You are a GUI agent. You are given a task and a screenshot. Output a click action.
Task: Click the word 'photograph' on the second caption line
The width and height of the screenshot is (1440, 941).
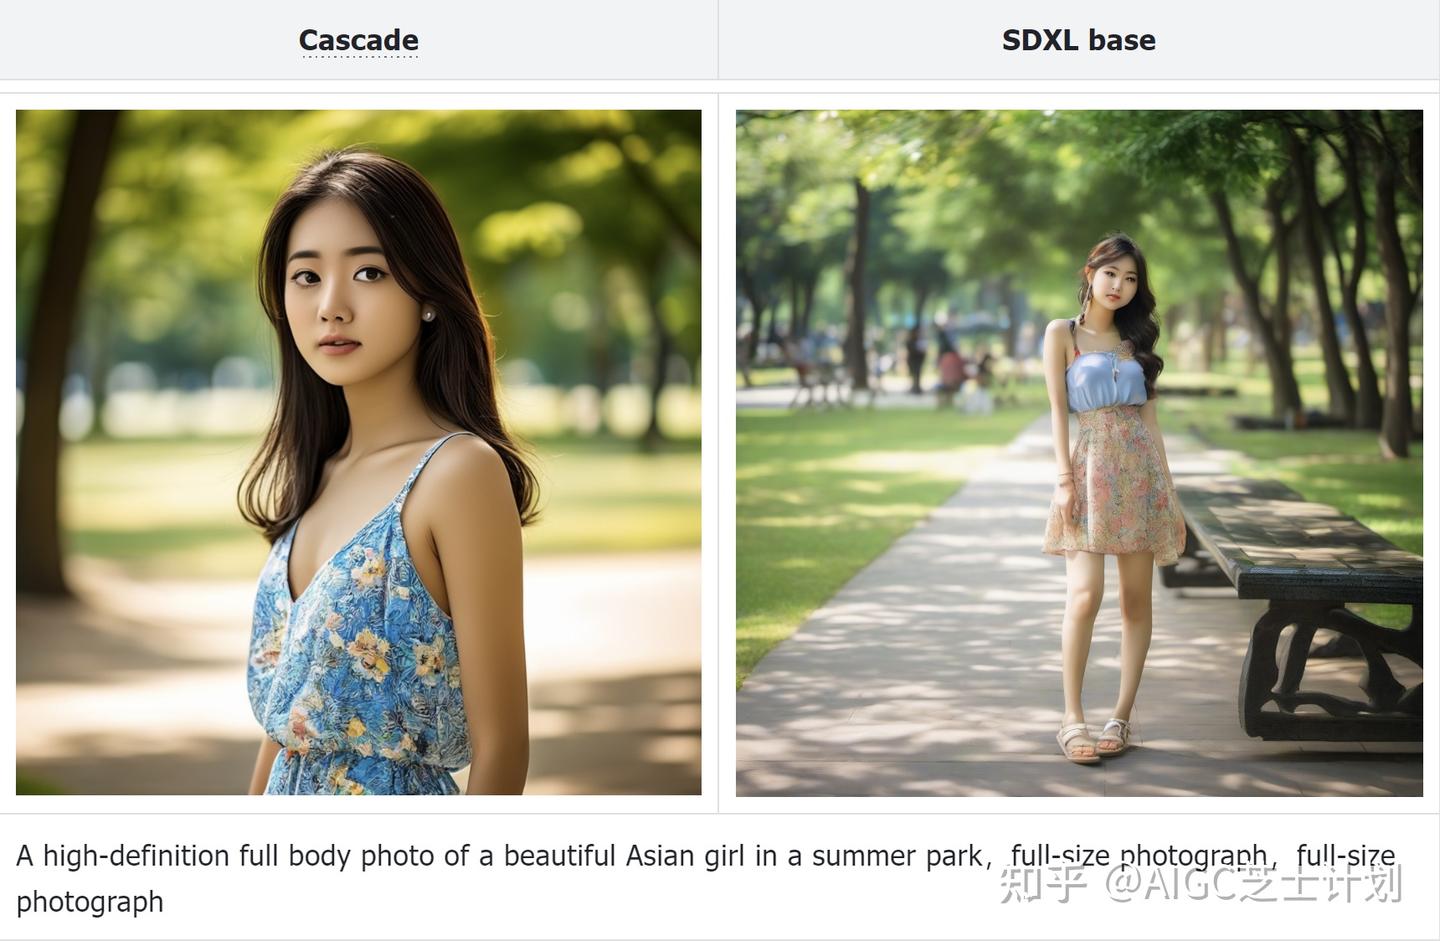[x=90, y=902]
